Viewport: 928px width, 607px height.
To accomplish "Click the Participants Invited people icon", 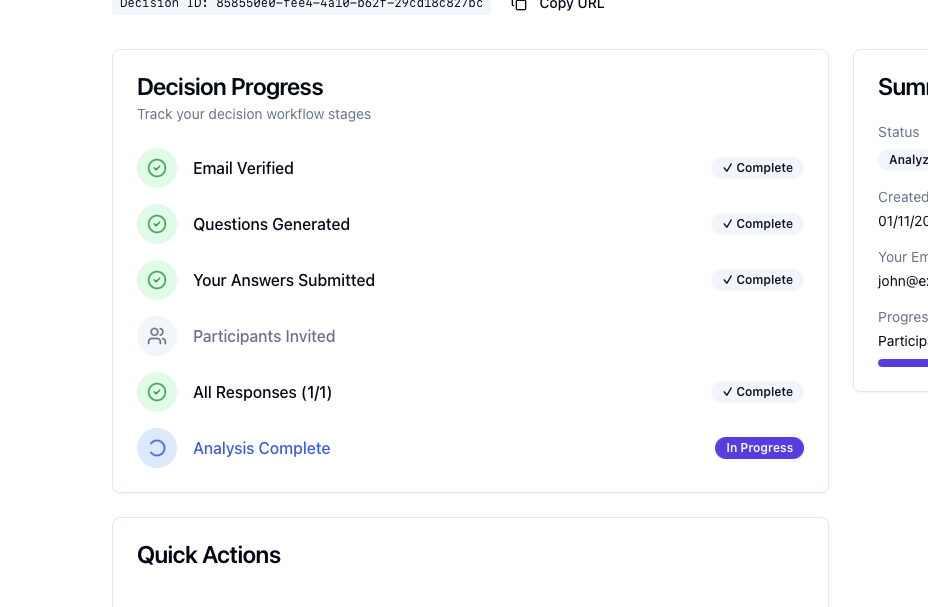I will 157,336.
